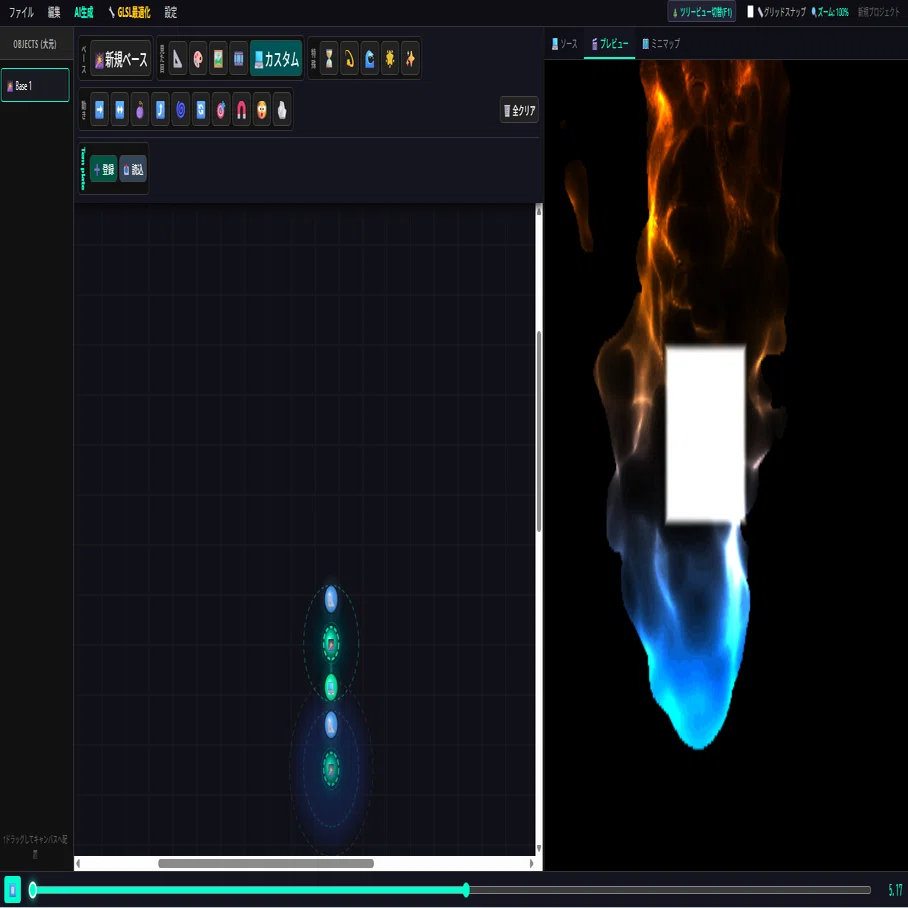Open the 編集 menu

point(54,12)
